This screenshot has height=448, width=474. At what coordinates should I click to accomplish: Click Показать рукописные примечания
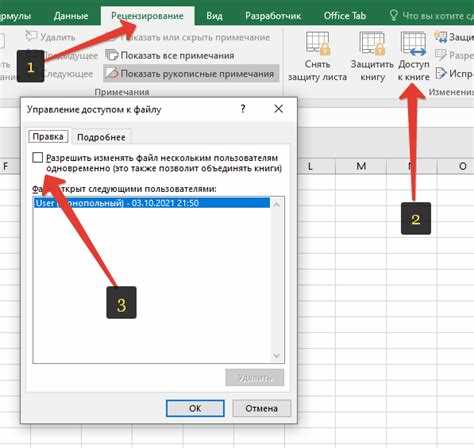click(x=190, y=74)
